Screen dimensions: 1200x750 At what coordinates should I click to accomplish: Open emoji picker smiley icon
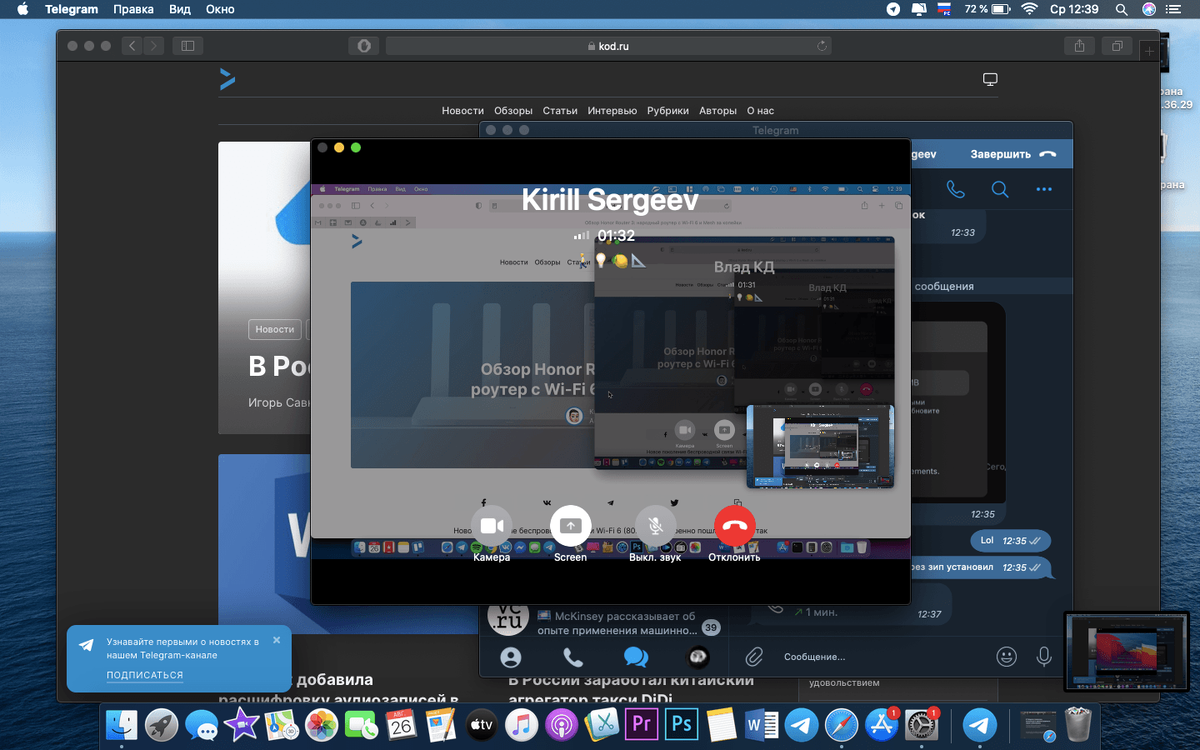(1006, 657)
